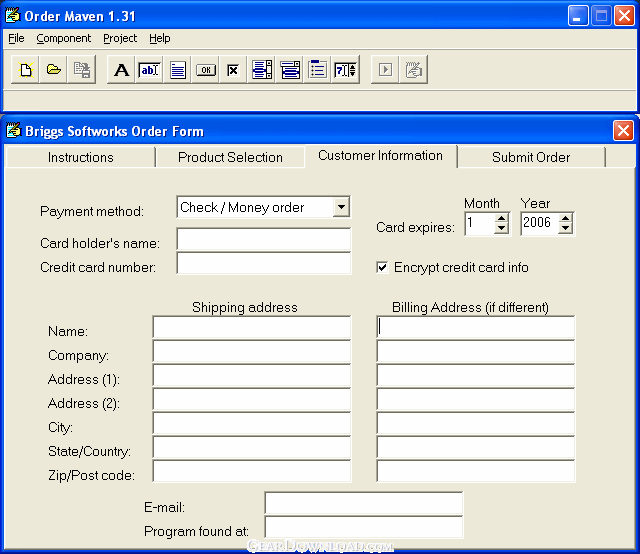The width and height of the screenshot is (640, 554).
Task: Click the 'Payment method:' label
Action: (92, 211)
